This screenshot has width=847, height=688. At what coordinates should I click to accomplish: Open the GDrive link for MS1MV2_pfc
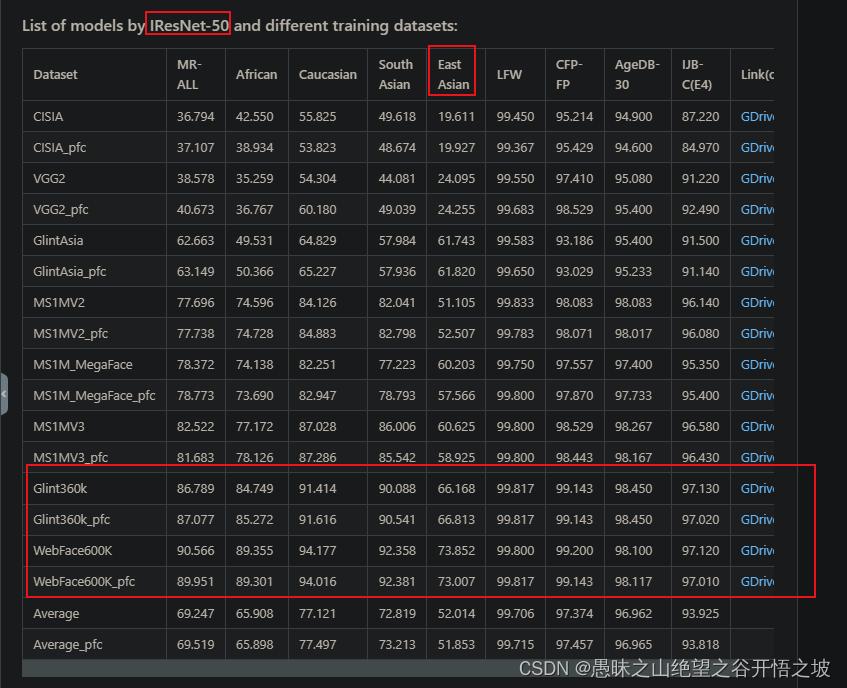pyautogui.click(x=757, y=334)
